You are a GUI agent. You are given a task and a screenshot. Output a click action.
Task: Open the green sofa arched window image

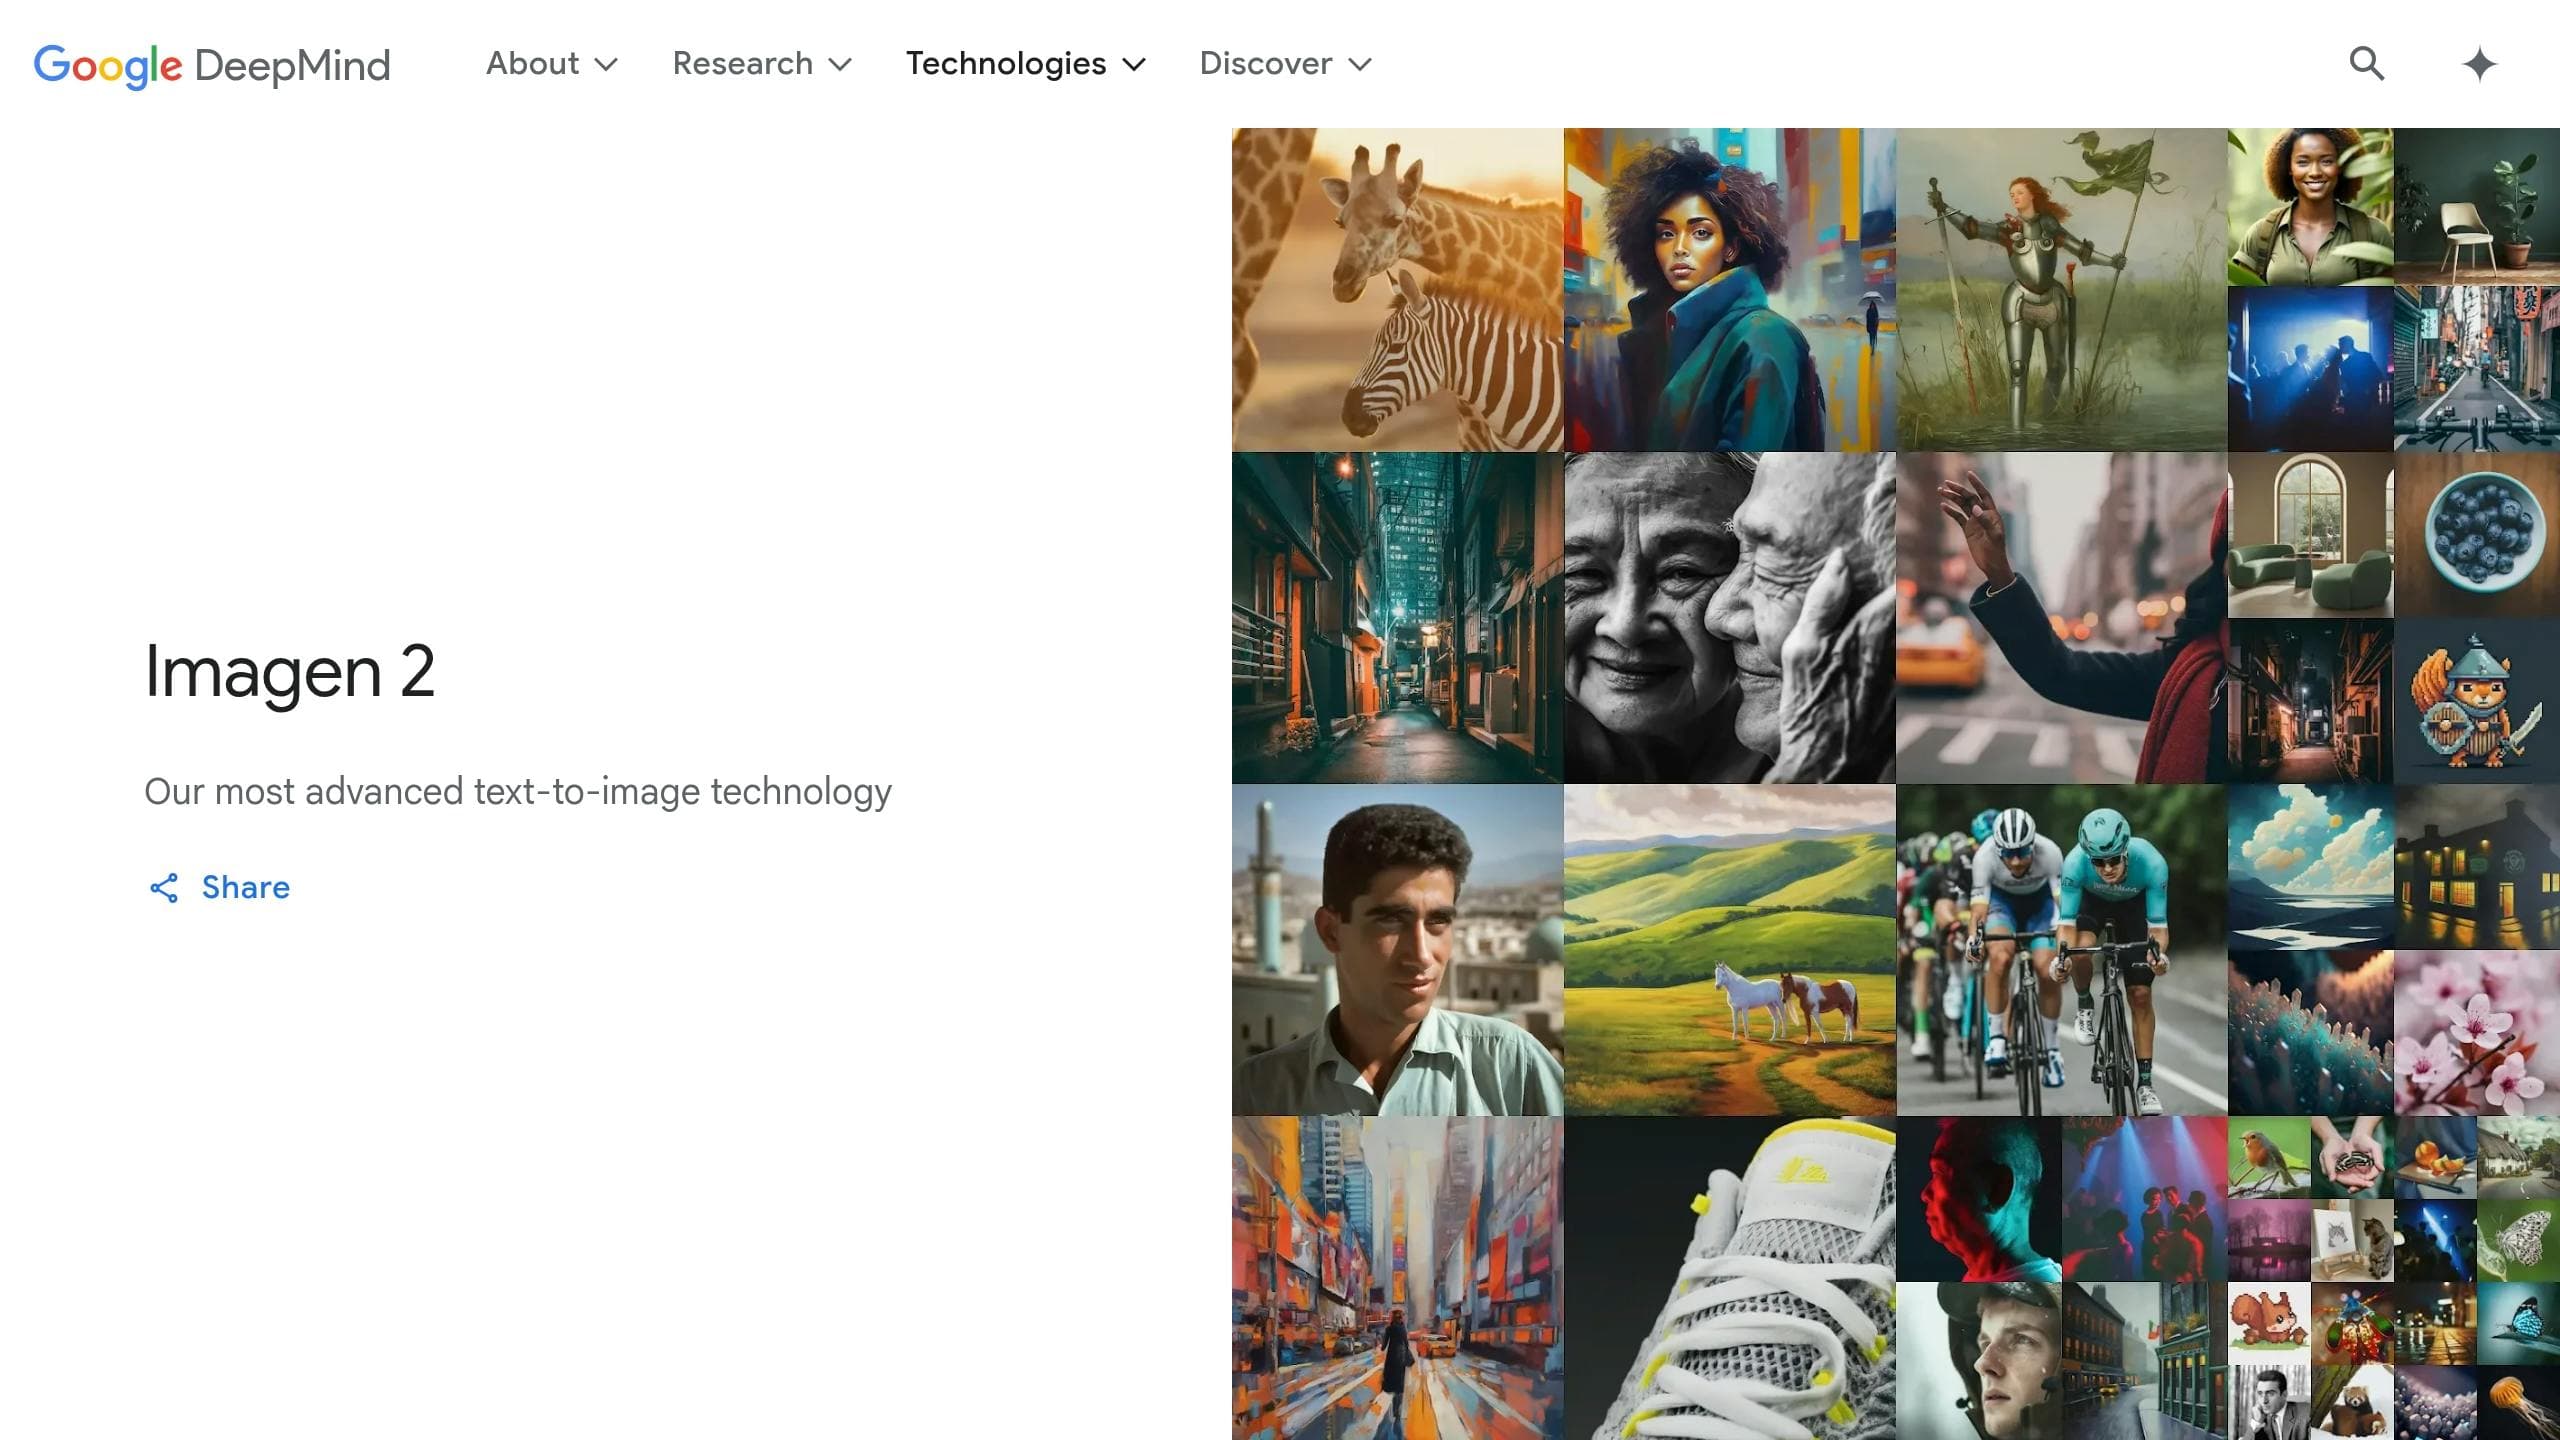click(x=2311, y=535)
